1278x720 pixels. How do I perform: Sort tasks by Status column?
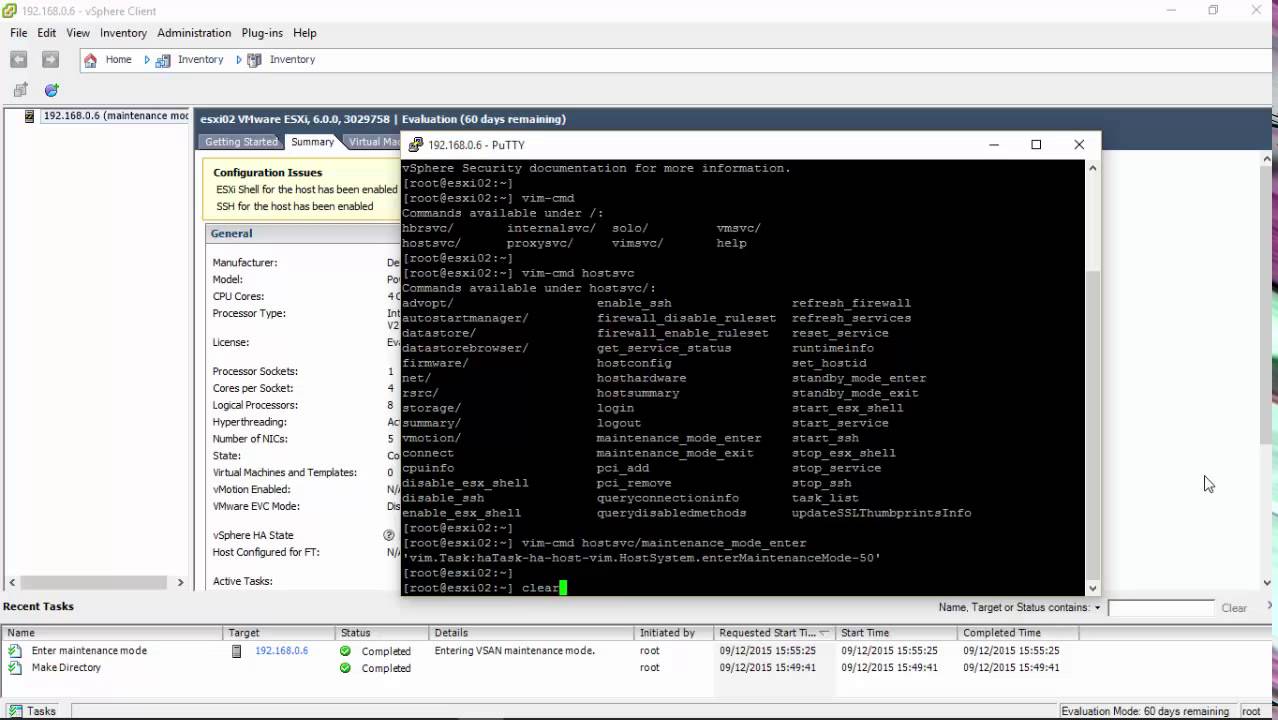click(383, 633)
